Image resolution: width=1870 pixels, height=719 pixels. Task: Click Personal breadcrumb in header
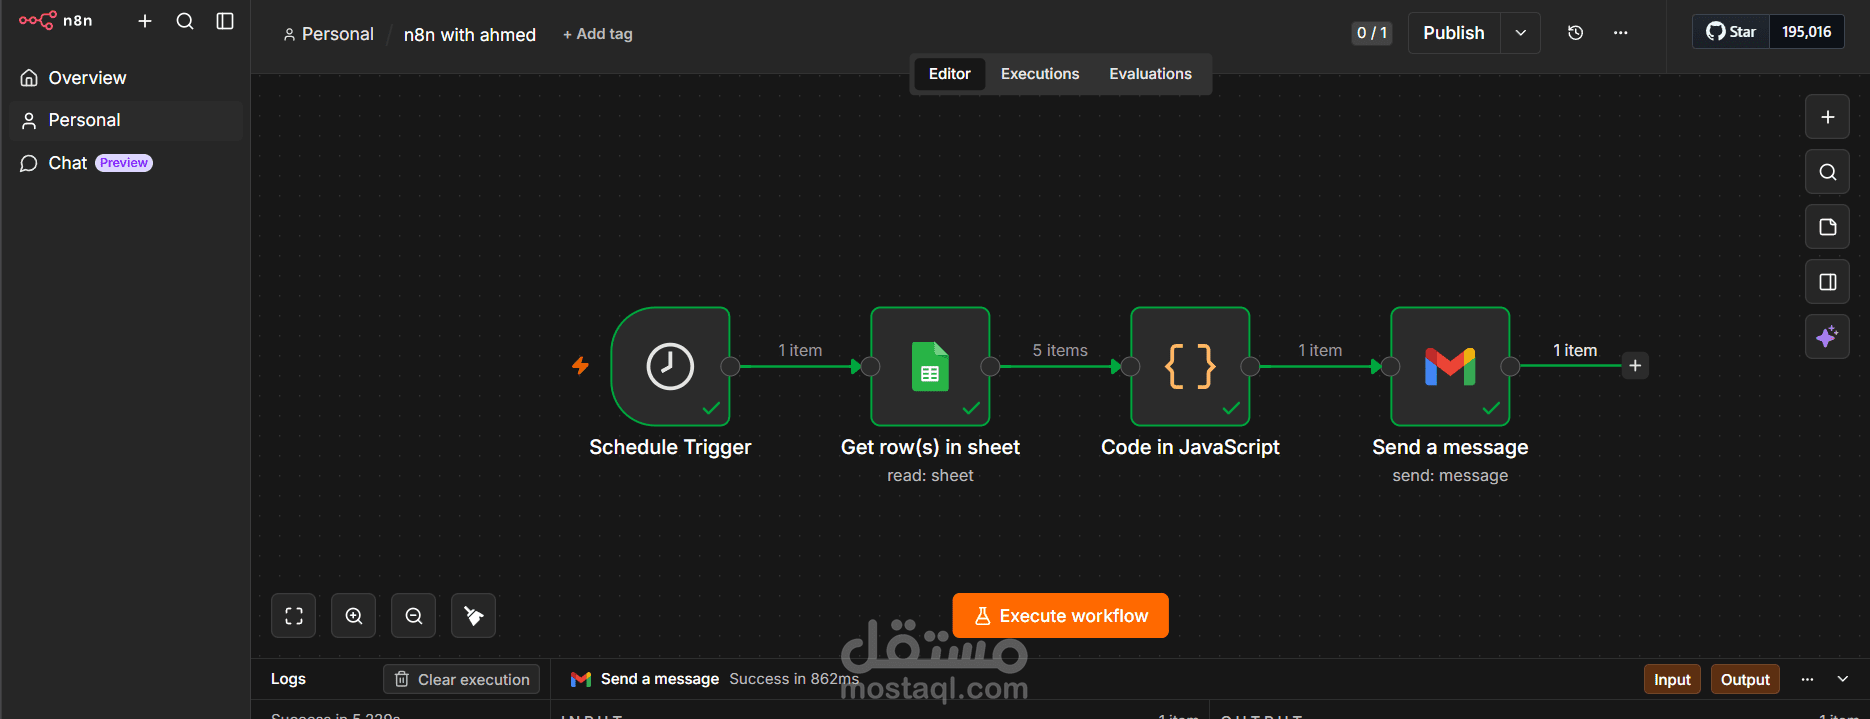coord(329,34)
